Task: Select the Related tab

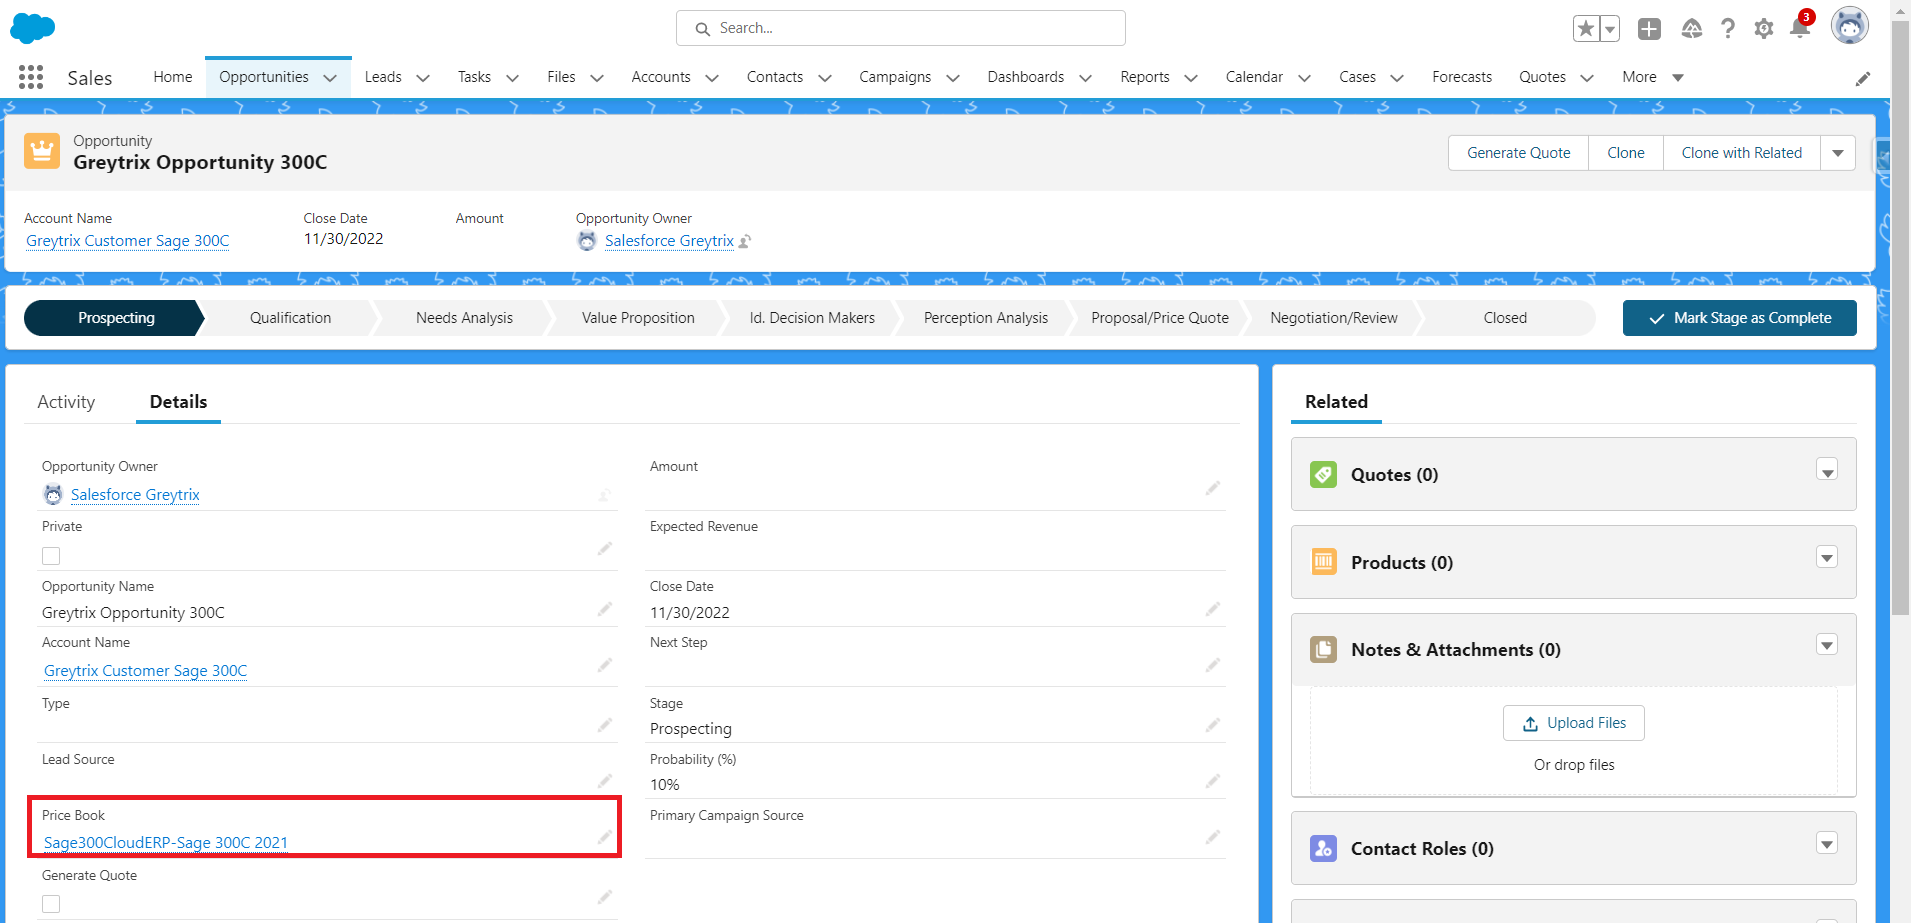Action: [1336, 402]
